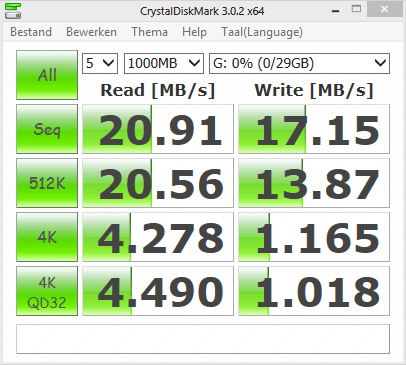The width and height of the screenshot is (406, 365).
Task: Click the Read [MB/s] column header
Action: pyautogui.click(x=158, y=90)
